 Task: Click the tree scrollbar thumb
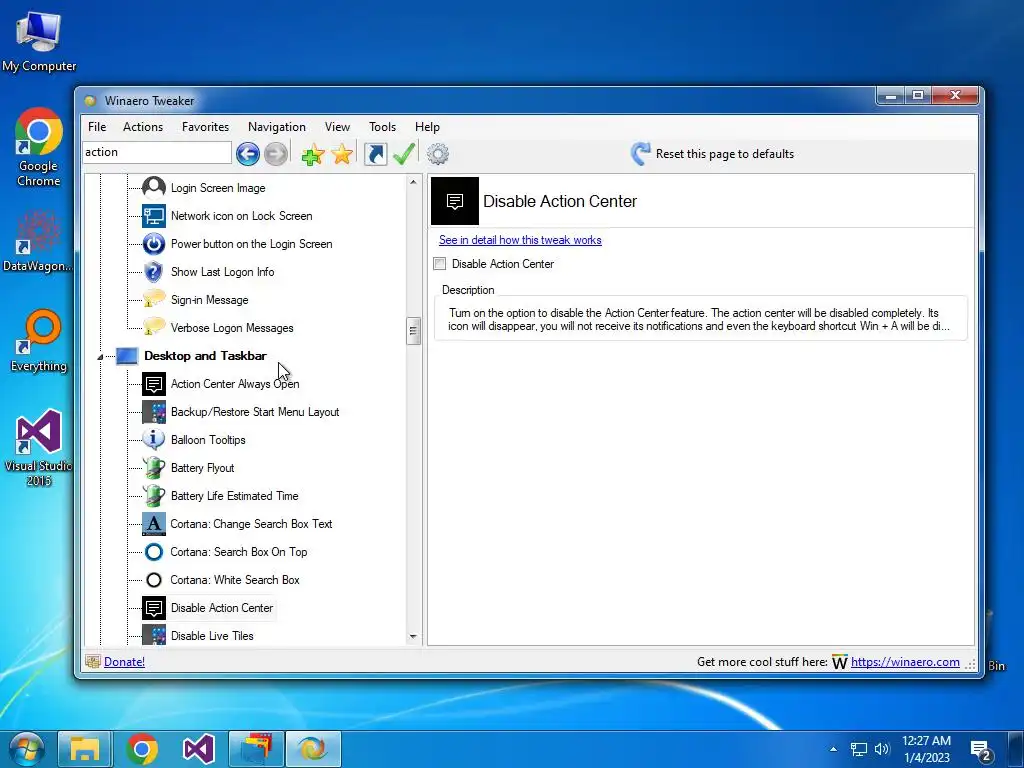tap(413, 330)
